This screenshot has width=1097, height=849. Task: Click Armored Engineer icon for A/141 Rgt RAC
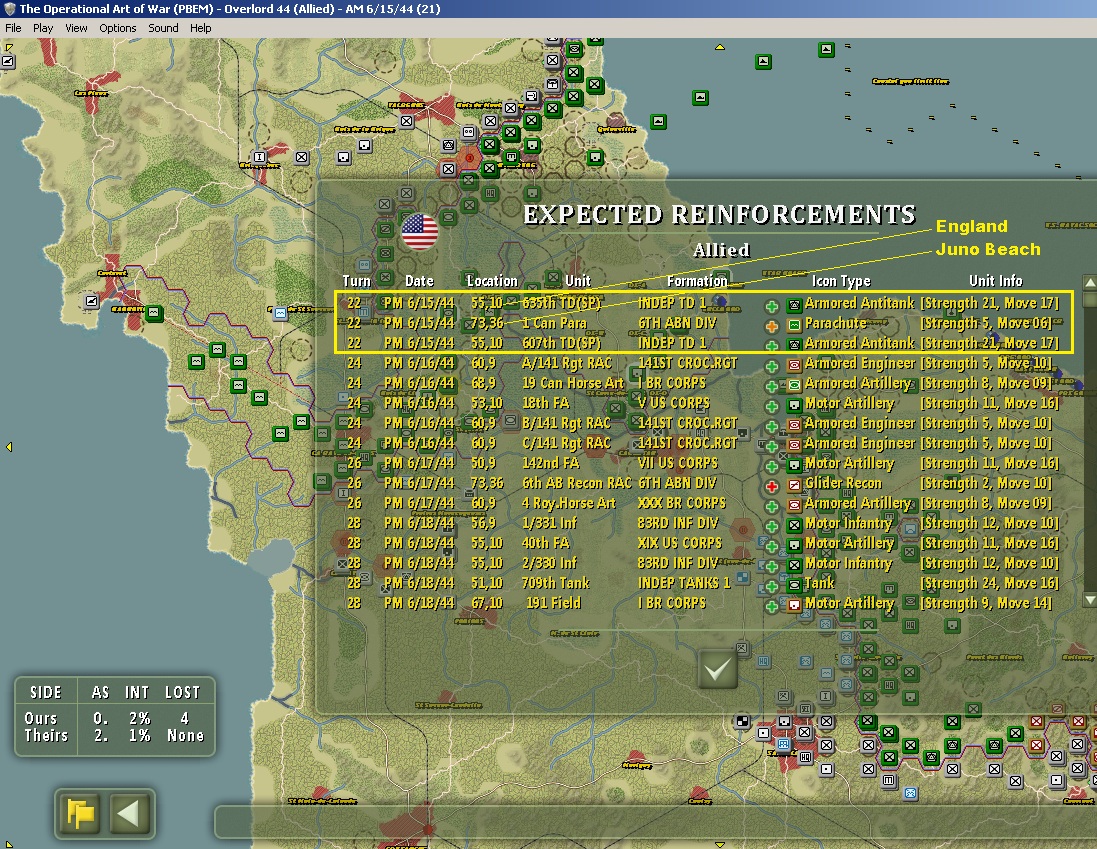pos(794,365)
